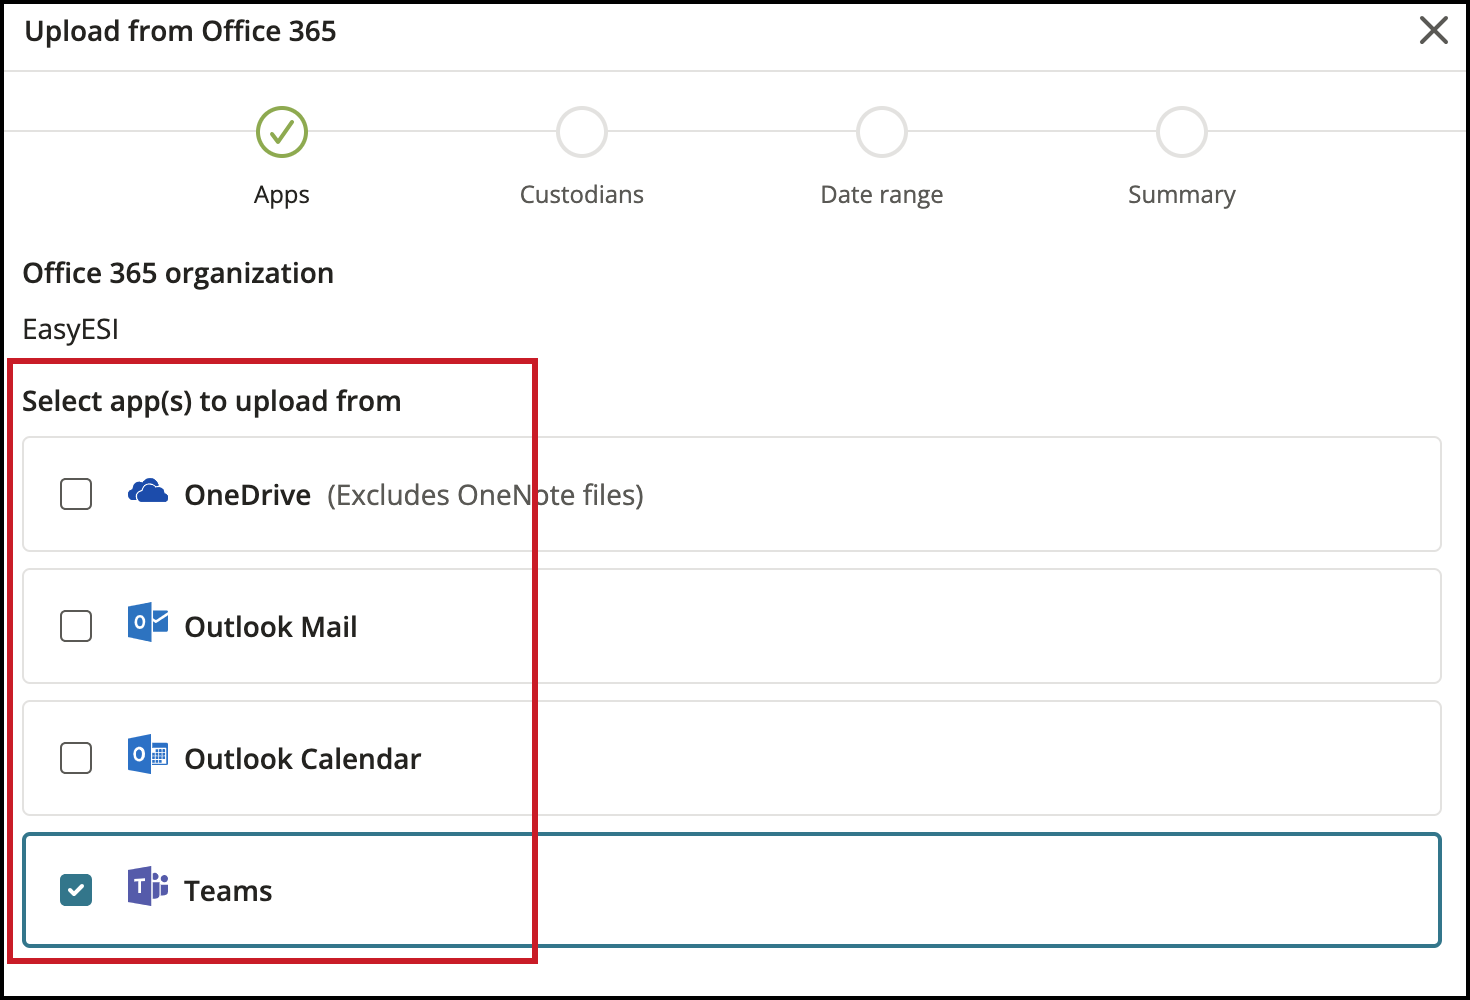Image resolution: width=1470 pixels, height=1000 pixels.
Task: Click the green checkmark Apps step circle
Action: [282, 132]
